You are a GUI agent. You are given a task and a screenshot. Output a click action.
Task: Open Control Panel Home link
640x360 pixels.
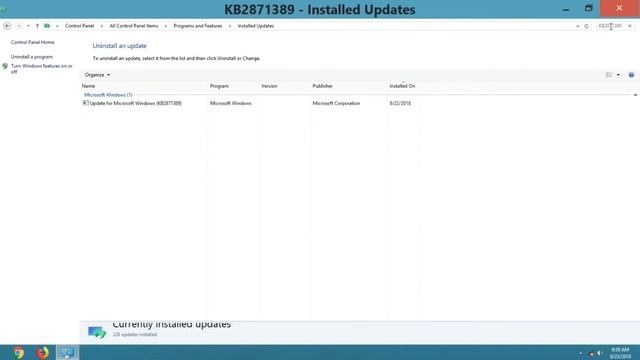click(33, 42)
